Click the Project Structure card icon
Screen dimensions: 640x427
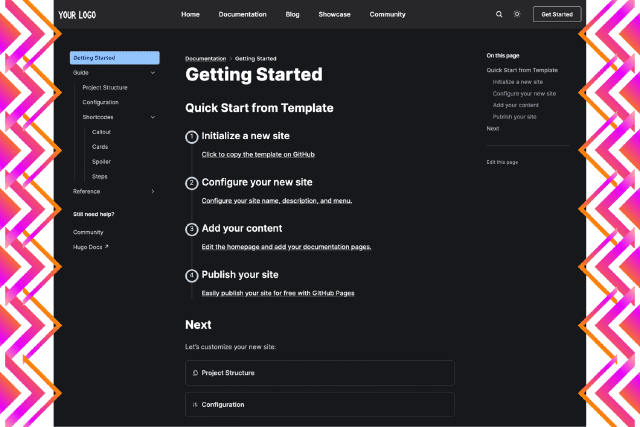pyautogui.click(x=195, y=373)
